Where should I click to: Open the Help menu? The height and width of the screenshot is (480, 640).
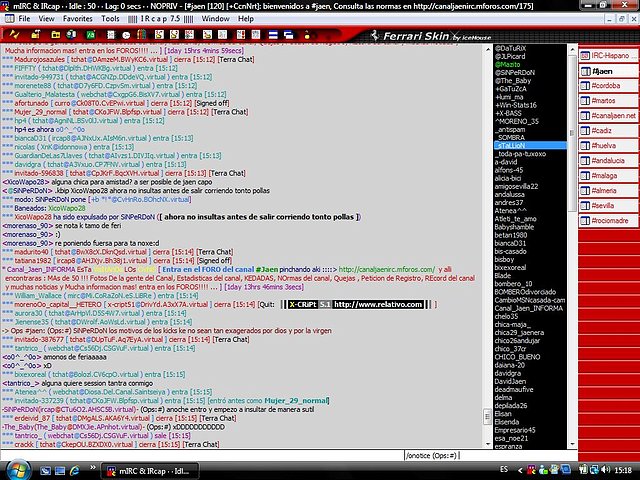[x=246, y=19]
